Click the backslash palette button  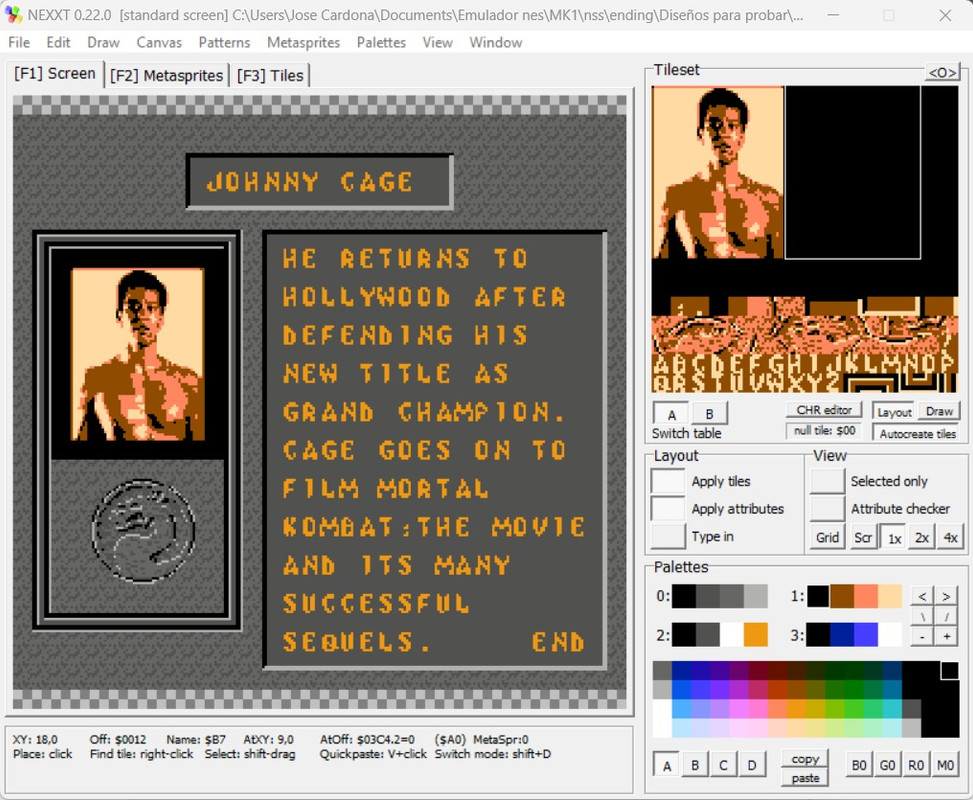pyautogui.click(x=922, y=616)
